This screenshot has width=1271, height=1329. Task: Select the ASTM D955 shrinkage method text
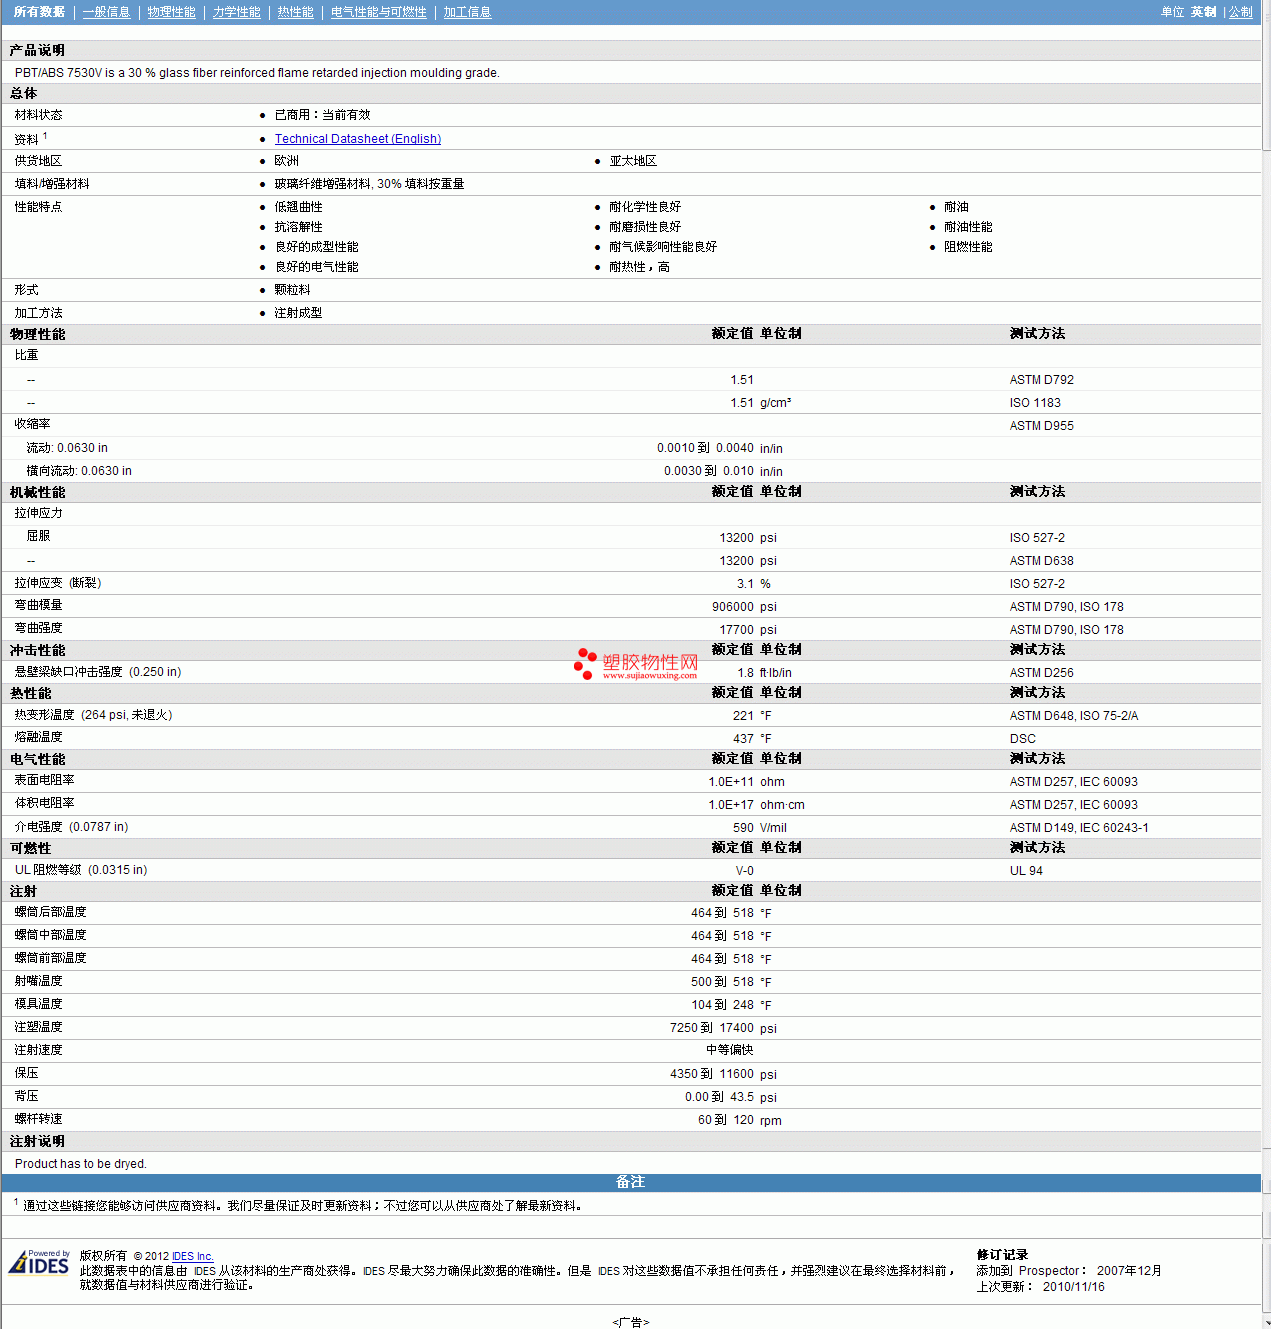tap(1042, 426)
